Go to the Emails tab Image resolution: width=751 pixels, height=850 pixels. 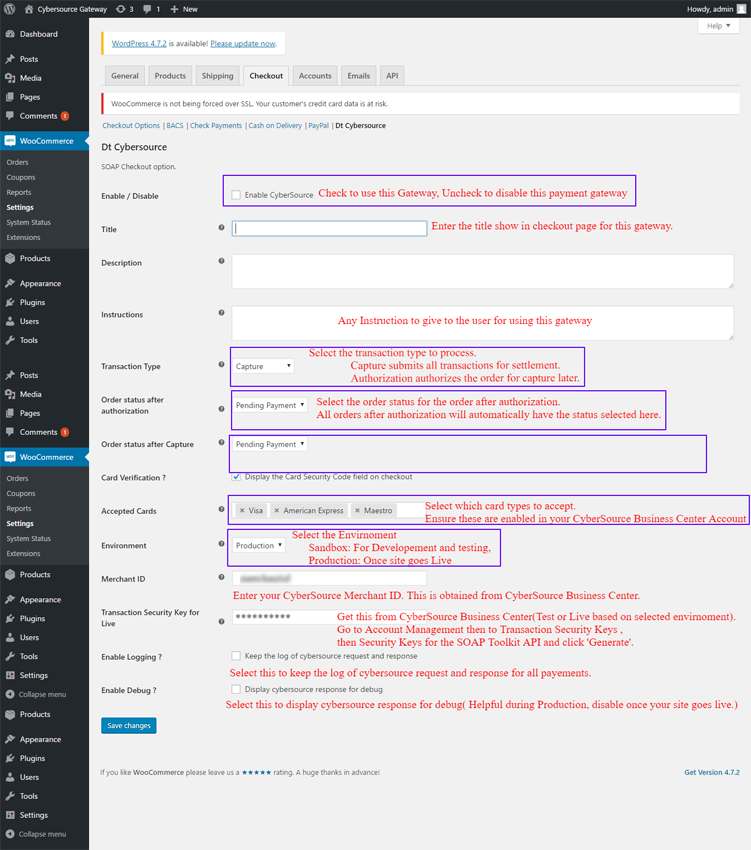tap(358, 76)
